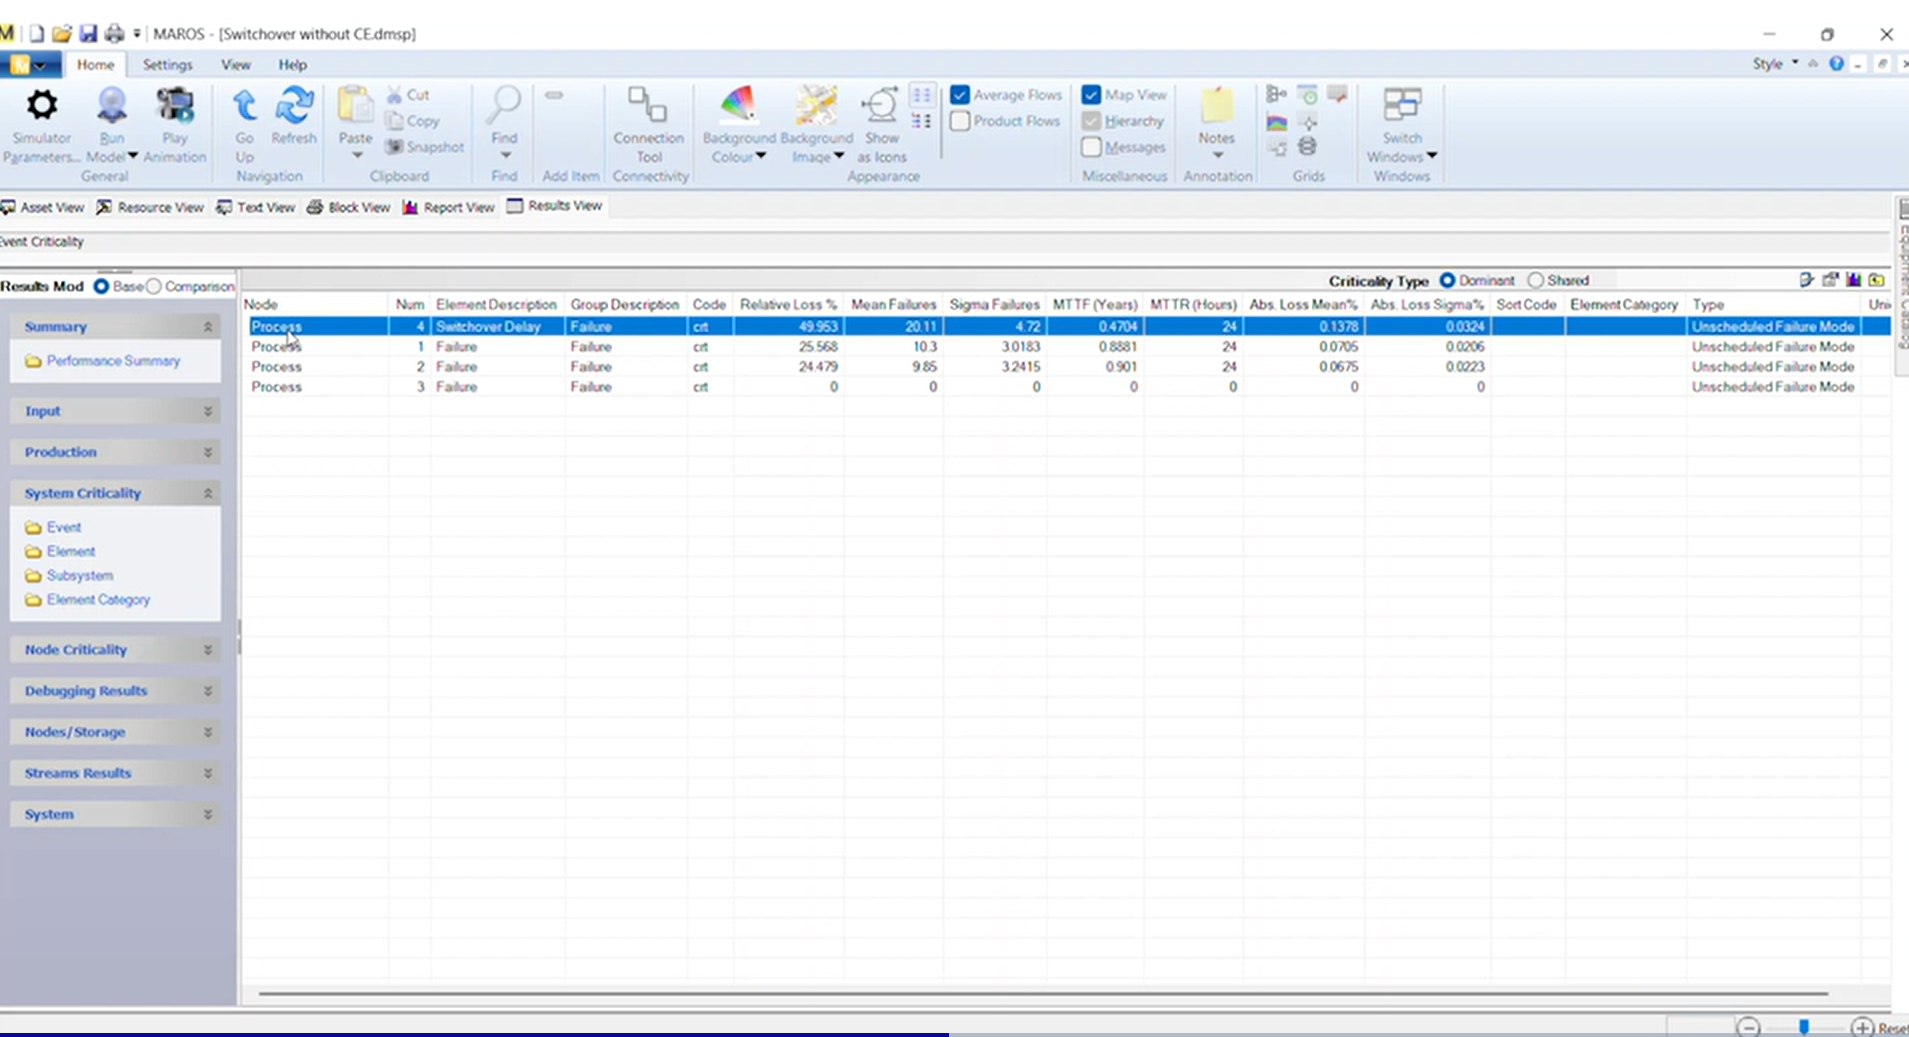Expand the Nodes/Storage section
The image size is (1909, 1037).
208,732
